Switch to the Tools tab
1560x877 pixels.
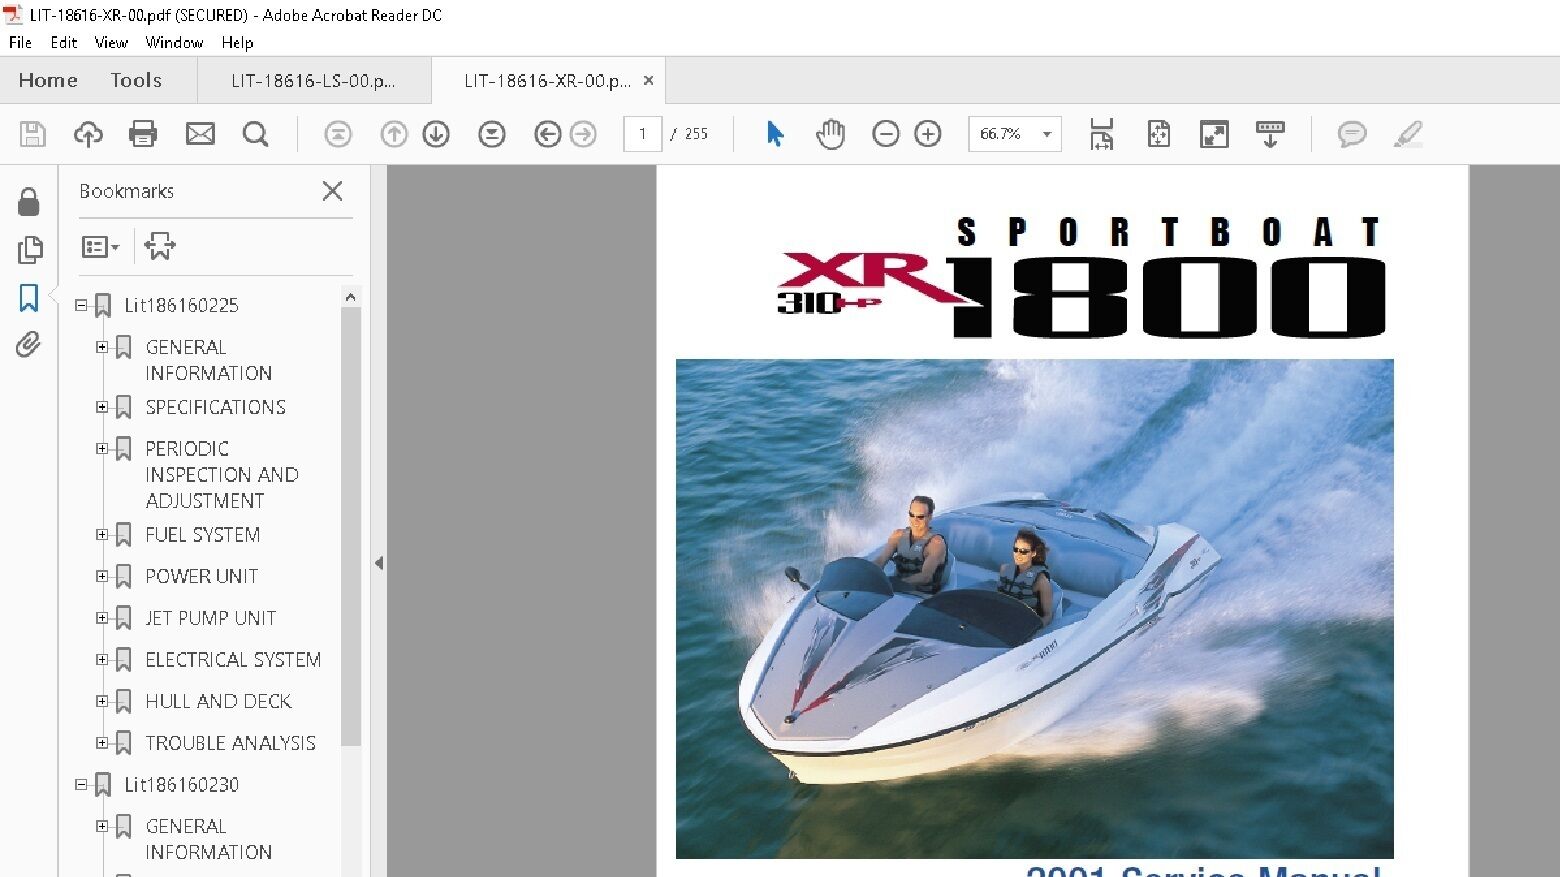pyautogui.click(x=136, y=80)
